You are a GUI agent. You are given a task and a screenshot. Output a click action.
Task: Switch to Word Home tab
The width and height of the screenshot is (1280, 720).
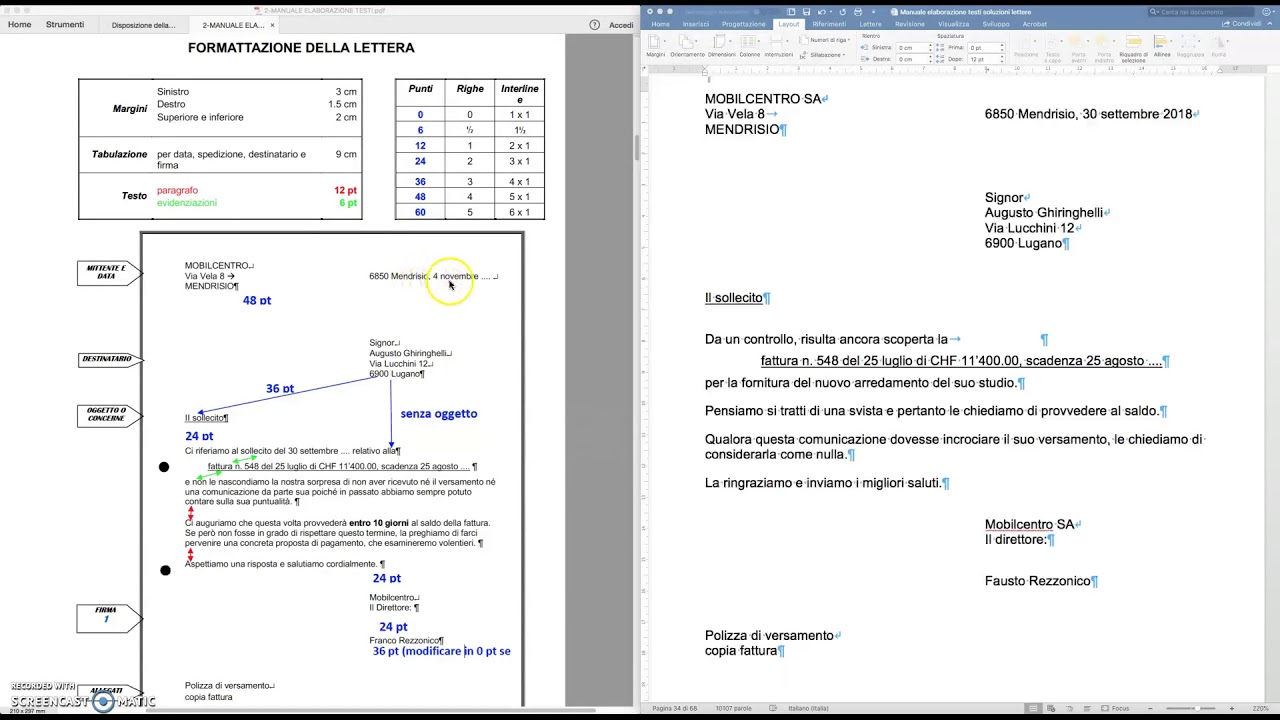pos(661,24)
